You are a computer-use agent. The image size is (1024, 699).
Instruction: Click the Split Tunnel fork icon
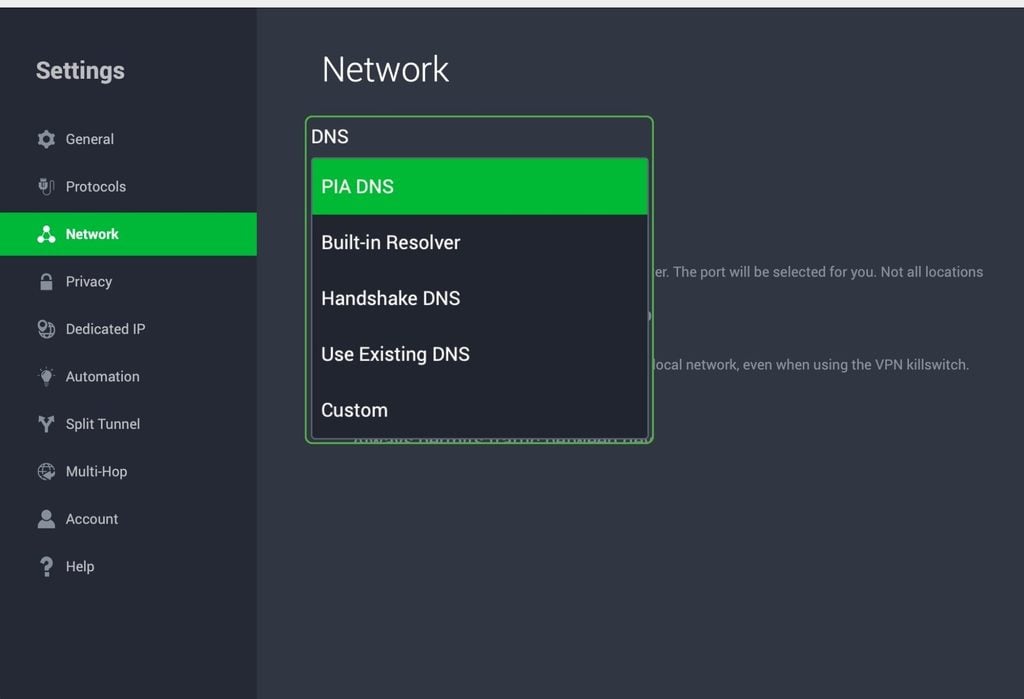click(x=46, y=425)
